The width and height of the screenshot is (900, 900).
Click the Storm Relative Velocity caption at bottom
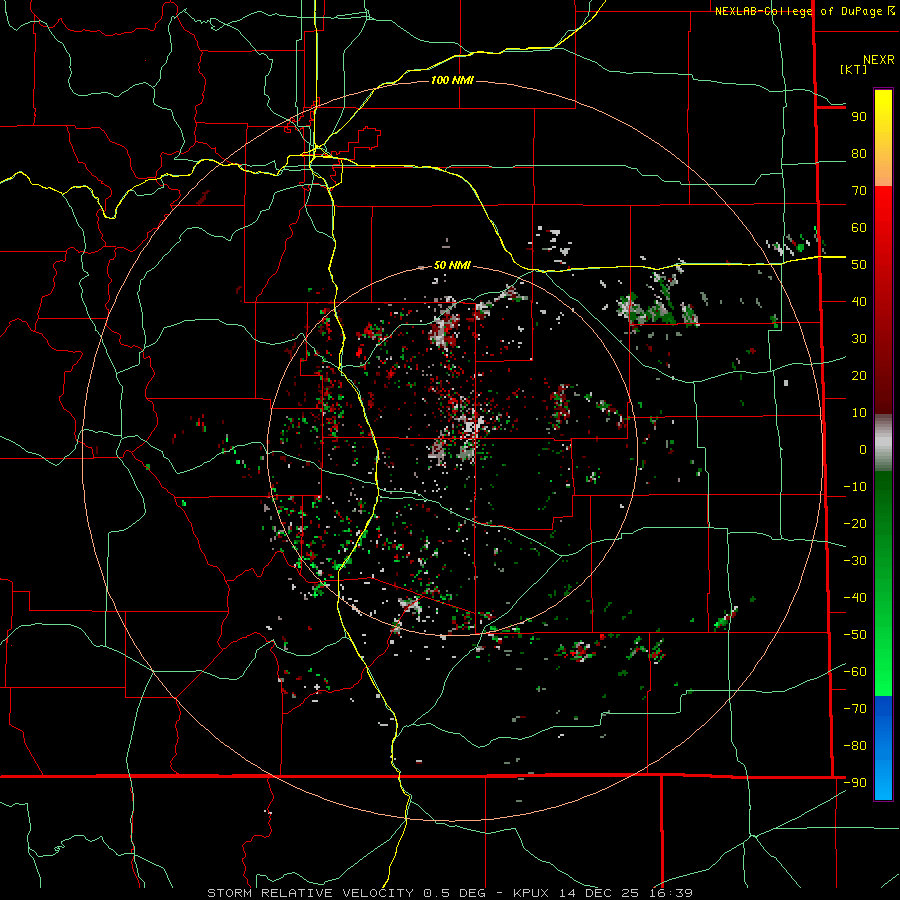(450, 893)
